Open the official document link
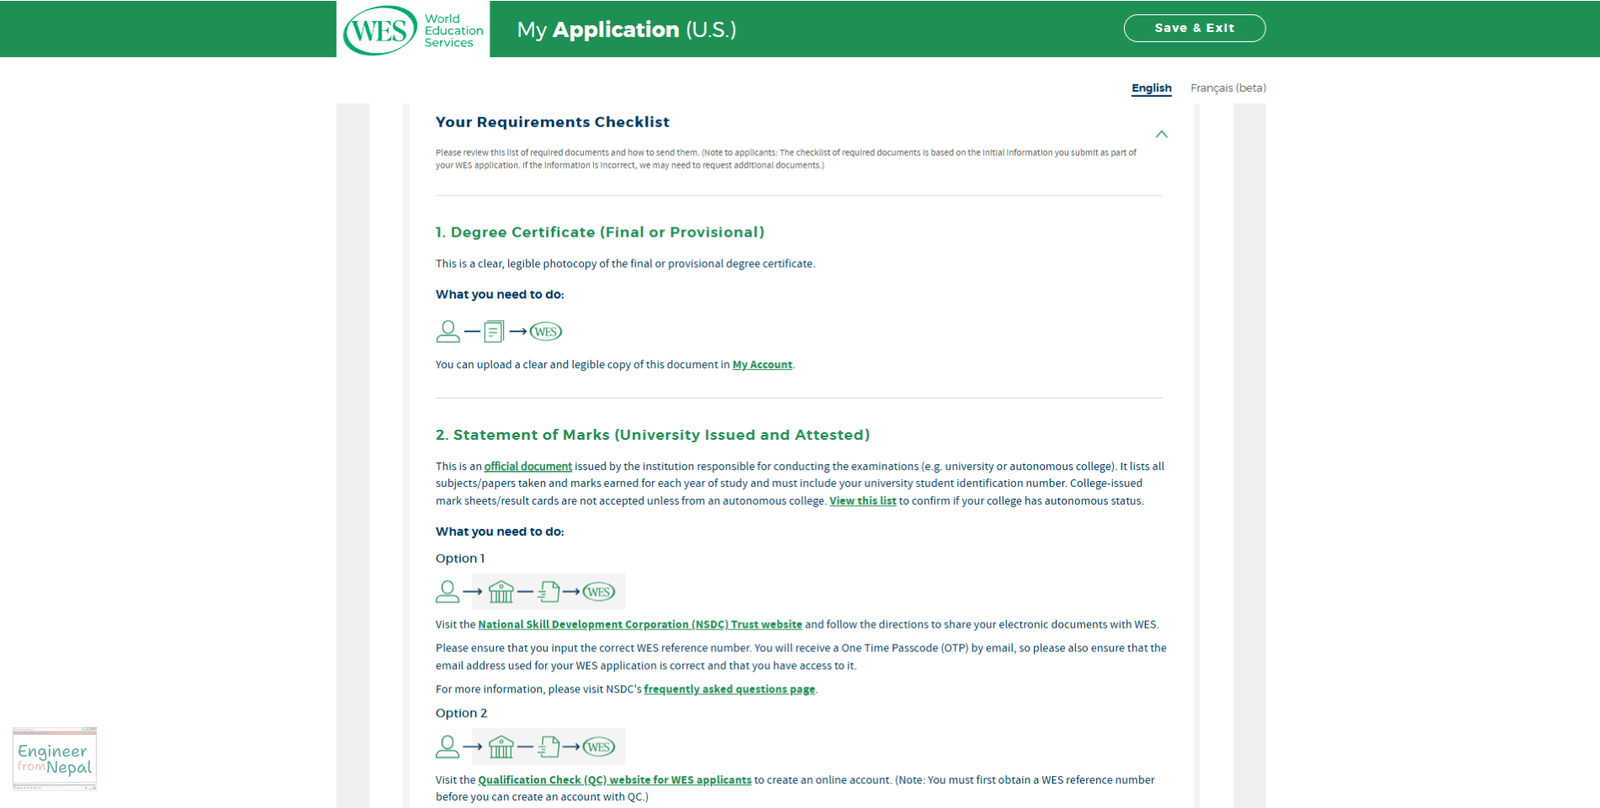Viewport: 1600px width, 808px height. (528, 467)
